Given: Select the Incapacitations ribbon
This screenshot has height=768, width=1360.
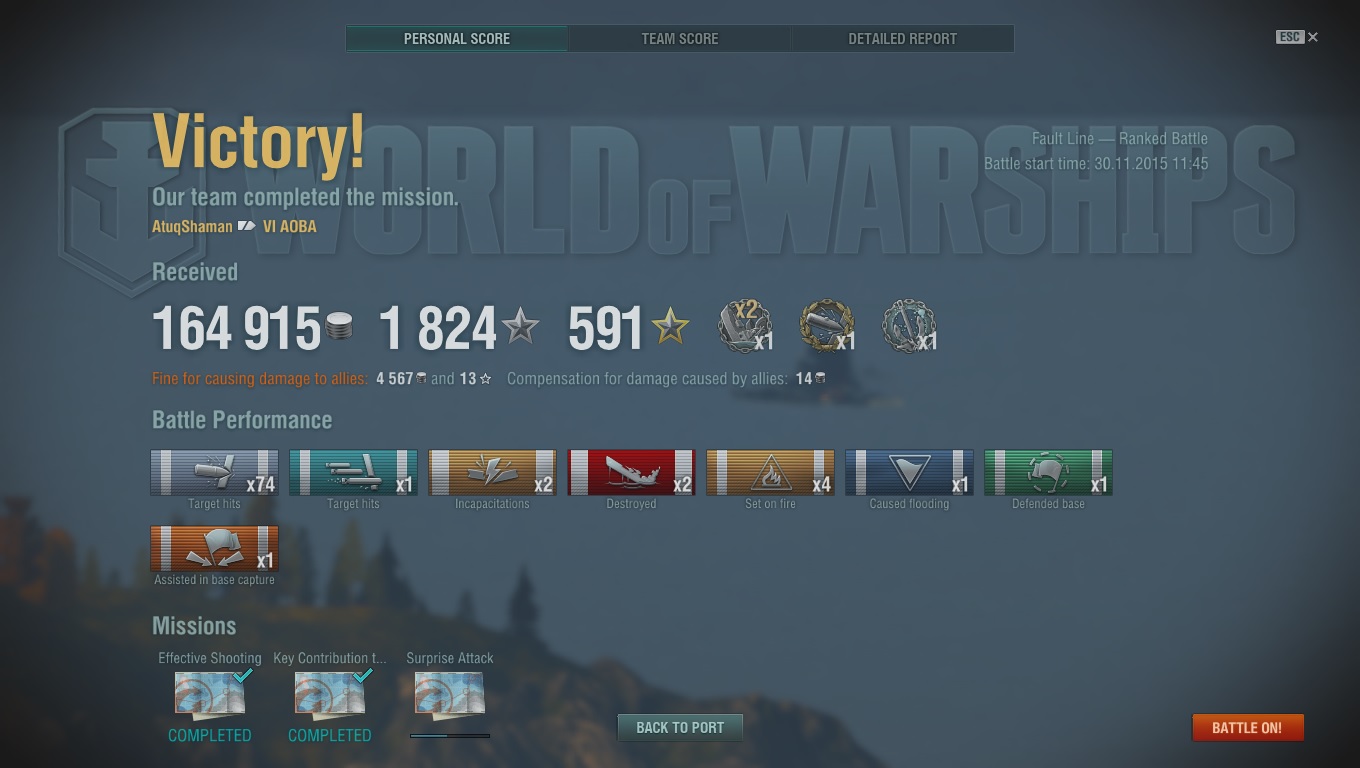Looking at the screenshot, I should tap(492, 472).
